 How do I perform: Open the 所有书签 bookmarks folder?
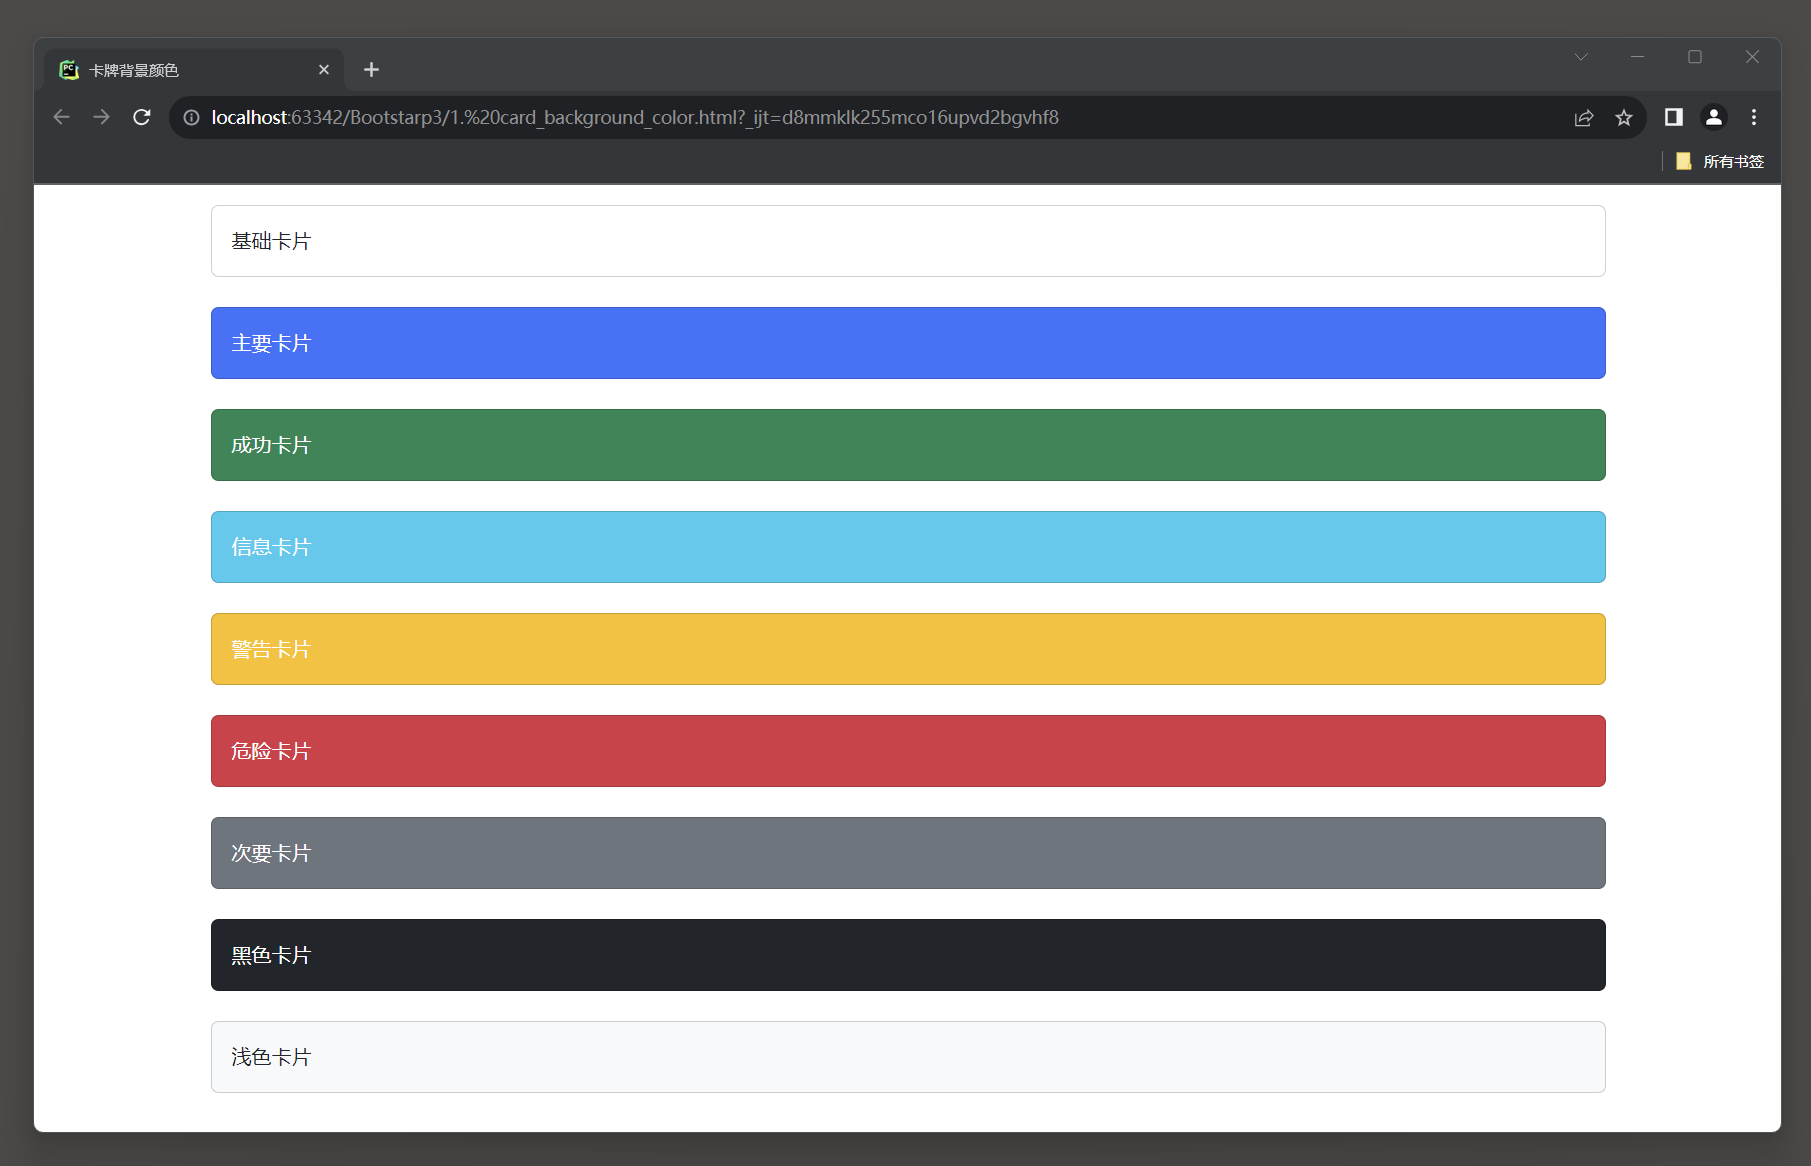[x=1720, y=161]
